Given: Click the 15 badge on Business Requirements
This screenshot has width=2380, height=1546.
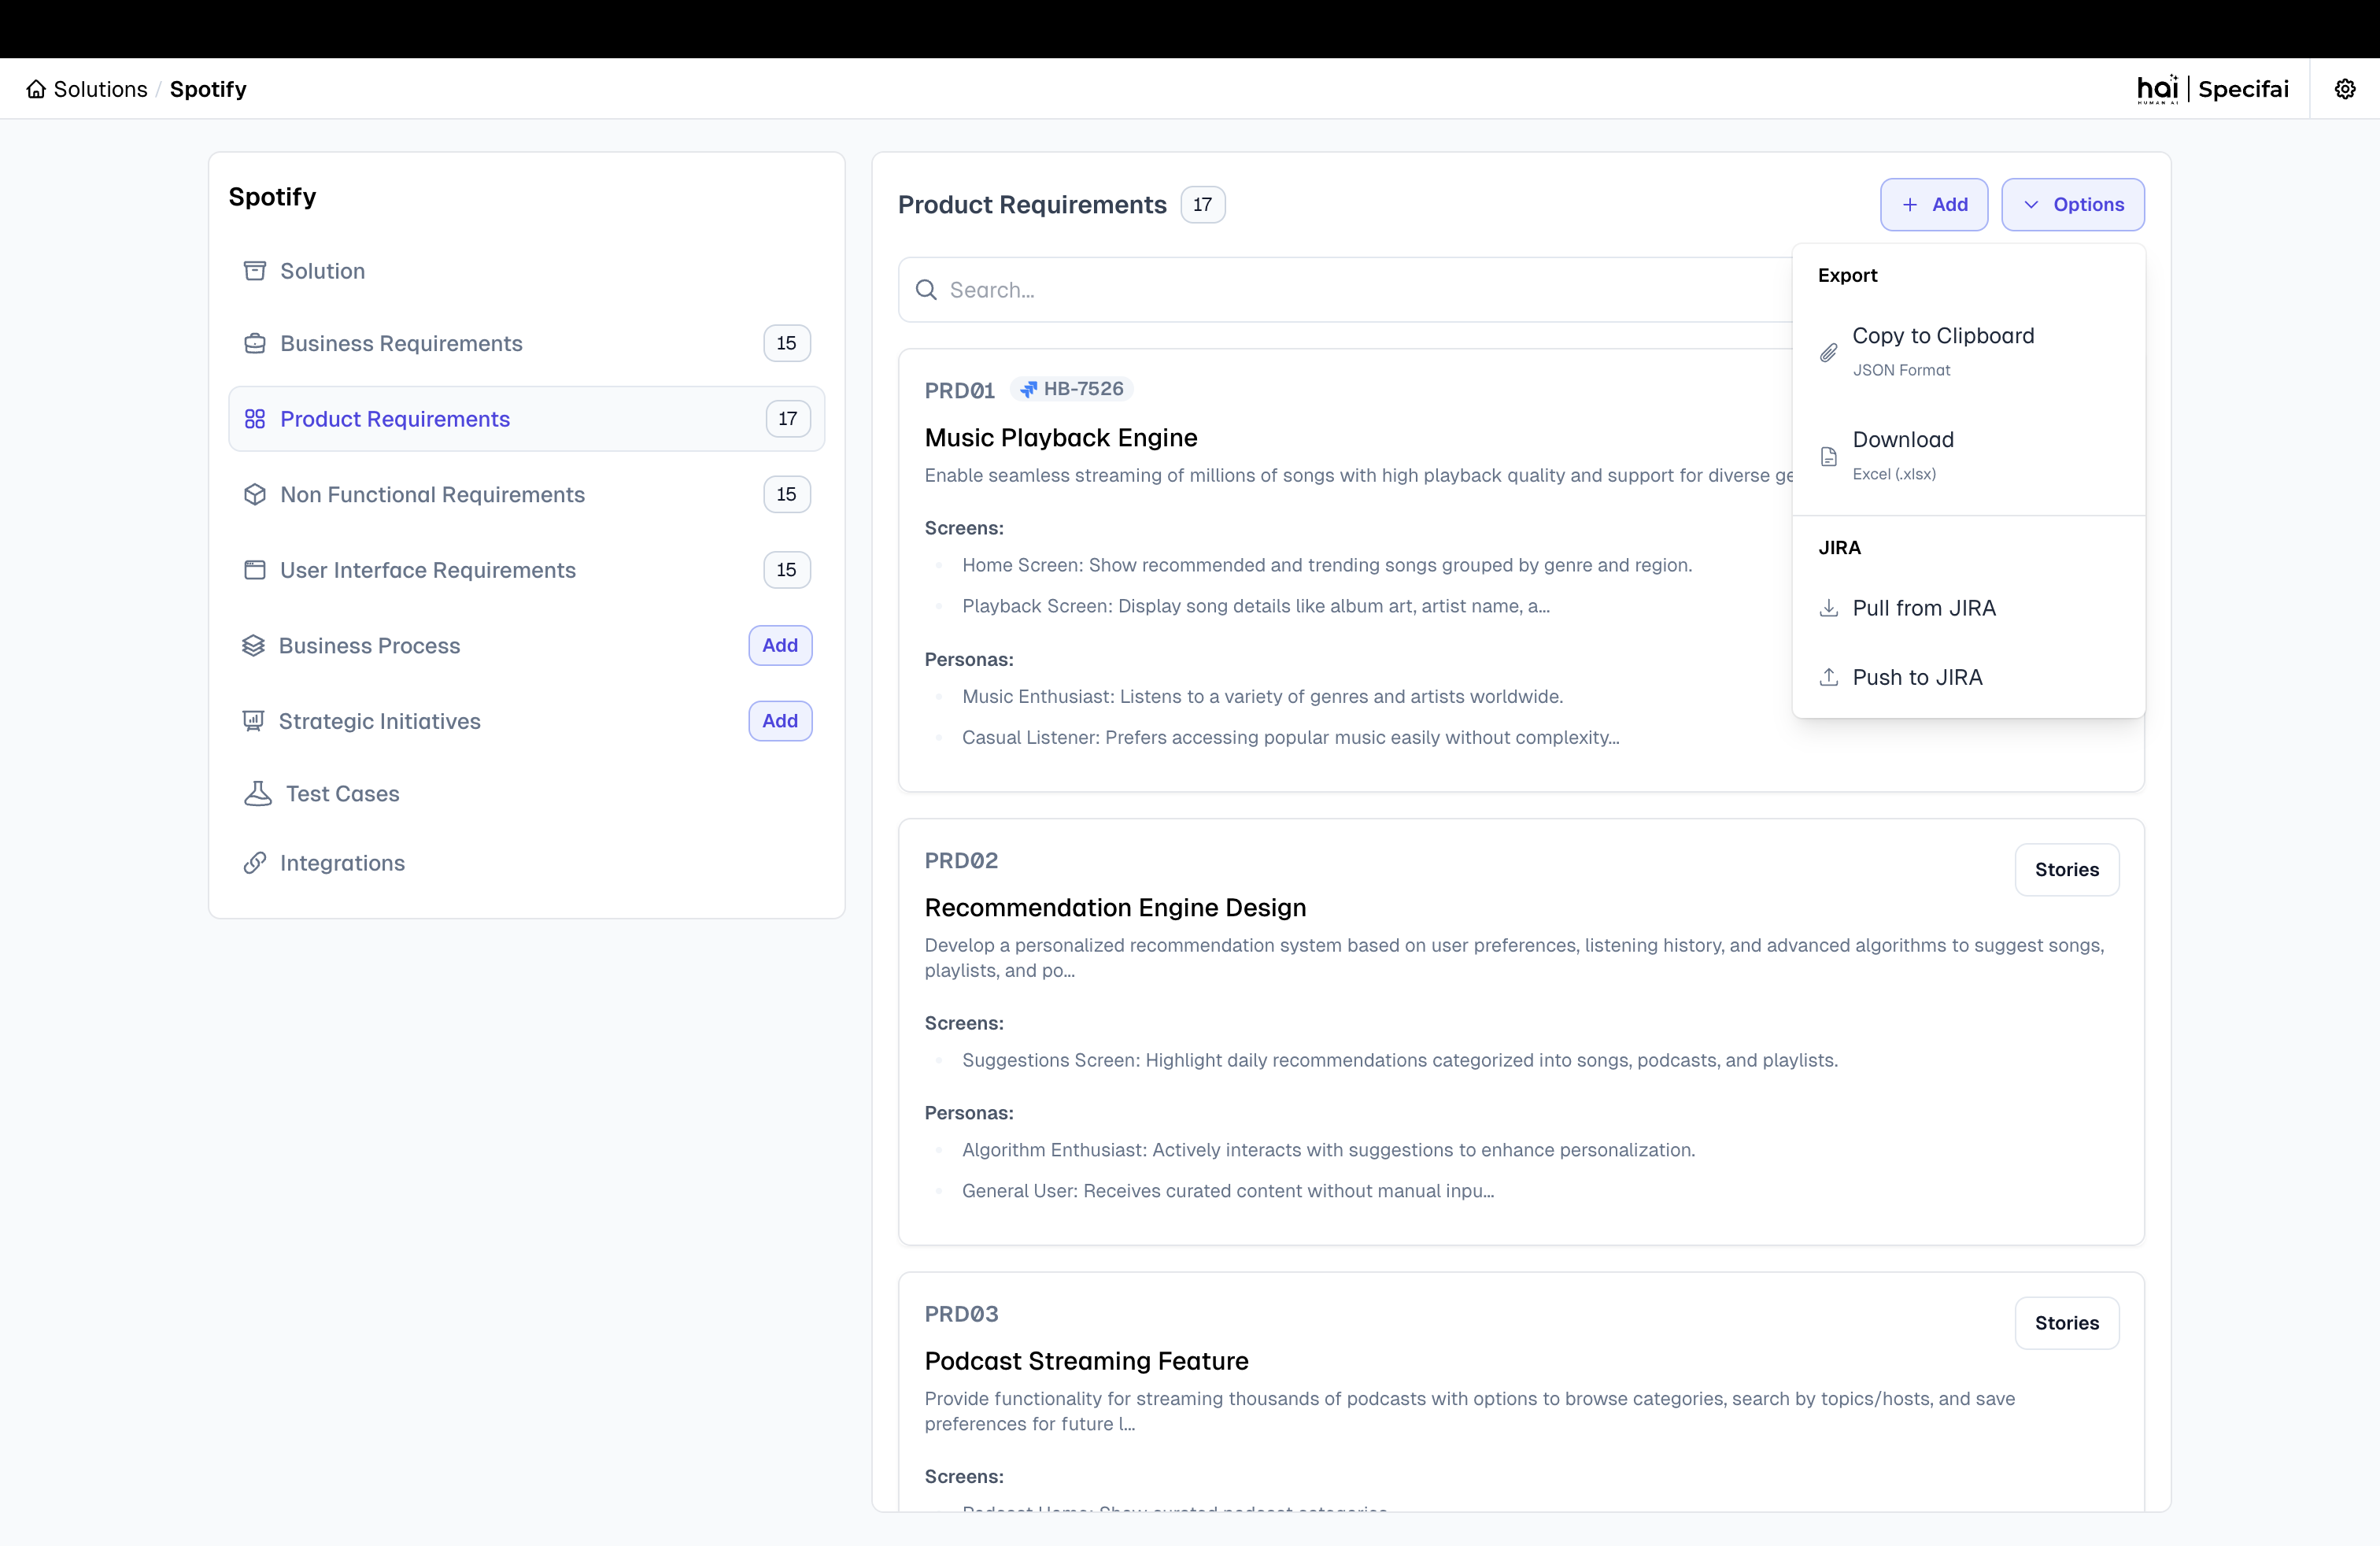Looking at the screenshot, I should [787, 343].
